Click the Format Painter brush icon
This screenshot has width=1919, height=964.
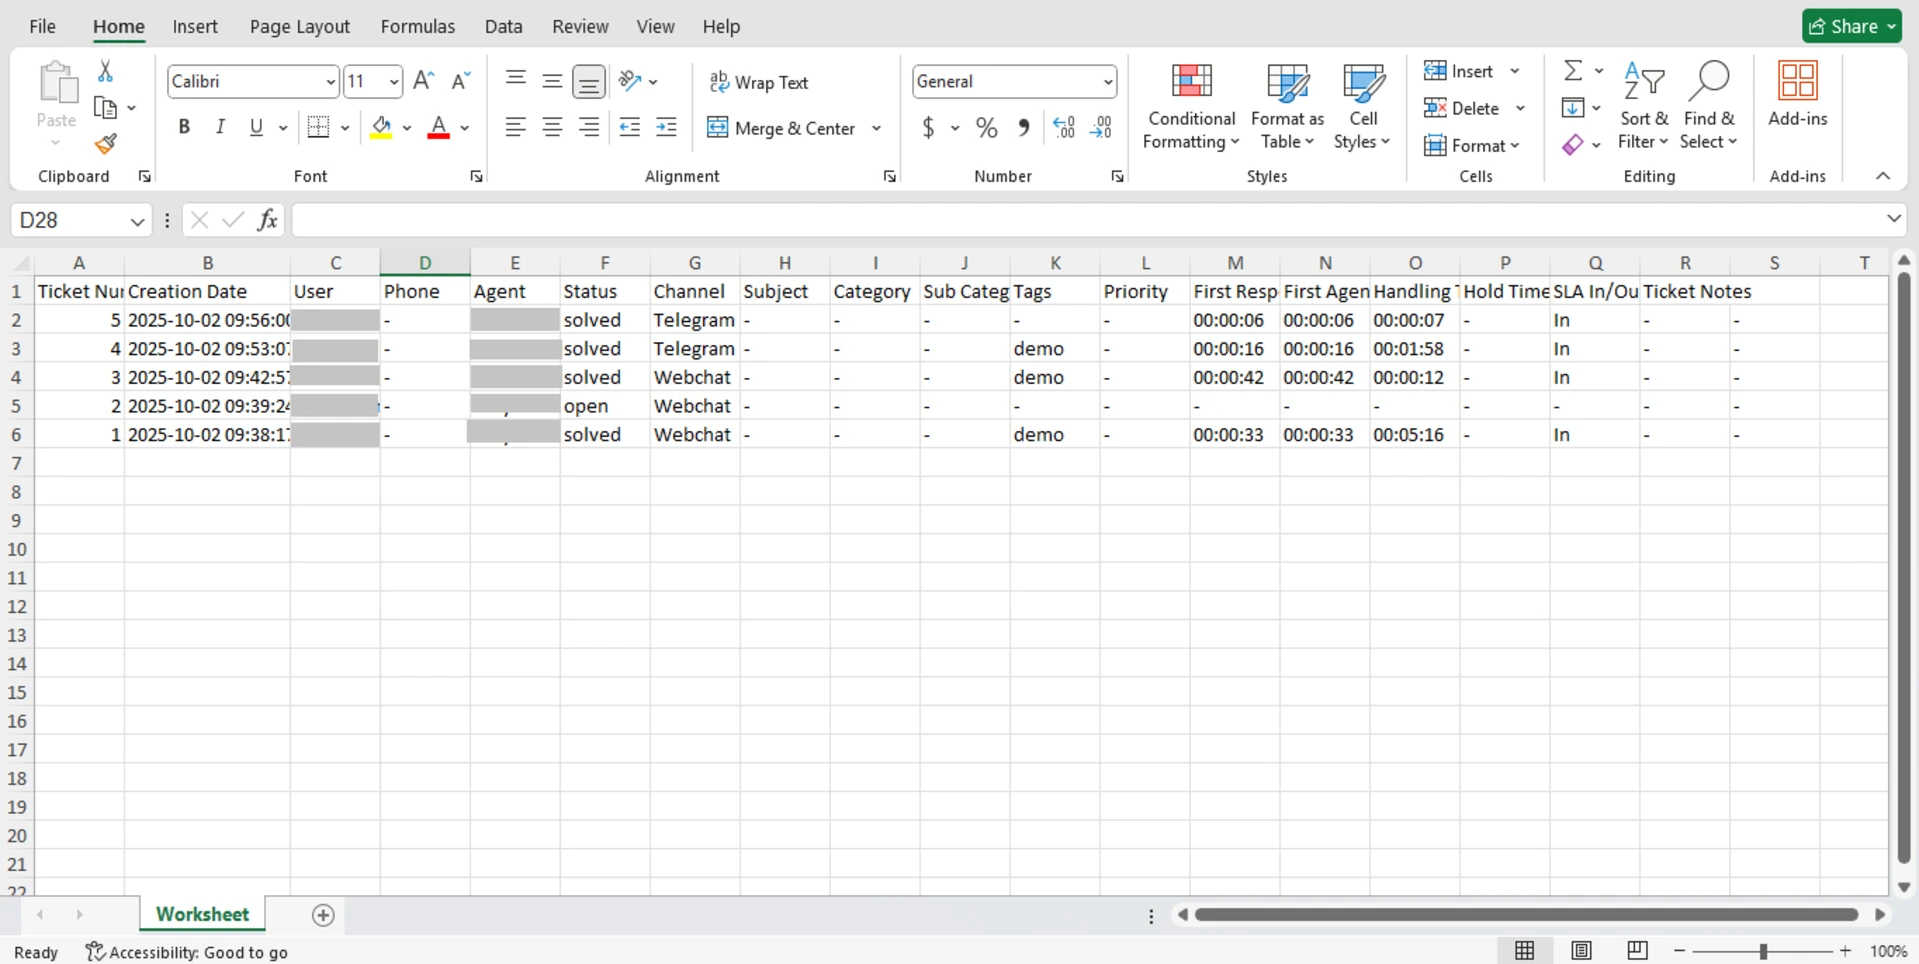pos(105,145)
